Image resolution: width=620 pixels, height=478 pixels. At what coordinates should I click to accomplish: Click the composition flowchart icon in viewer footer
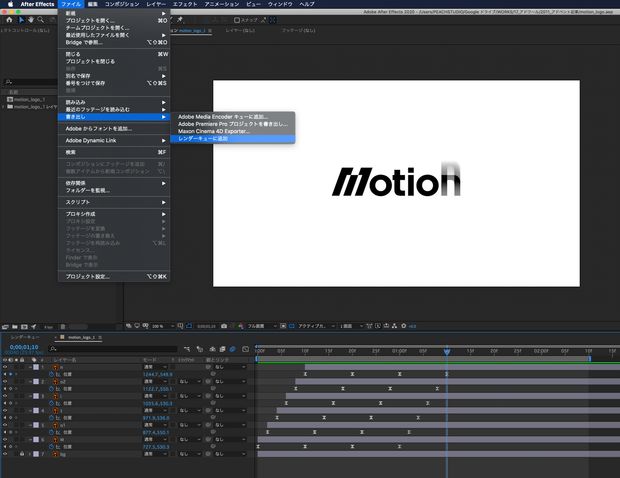pyautogui.click(x=394, y=326)
